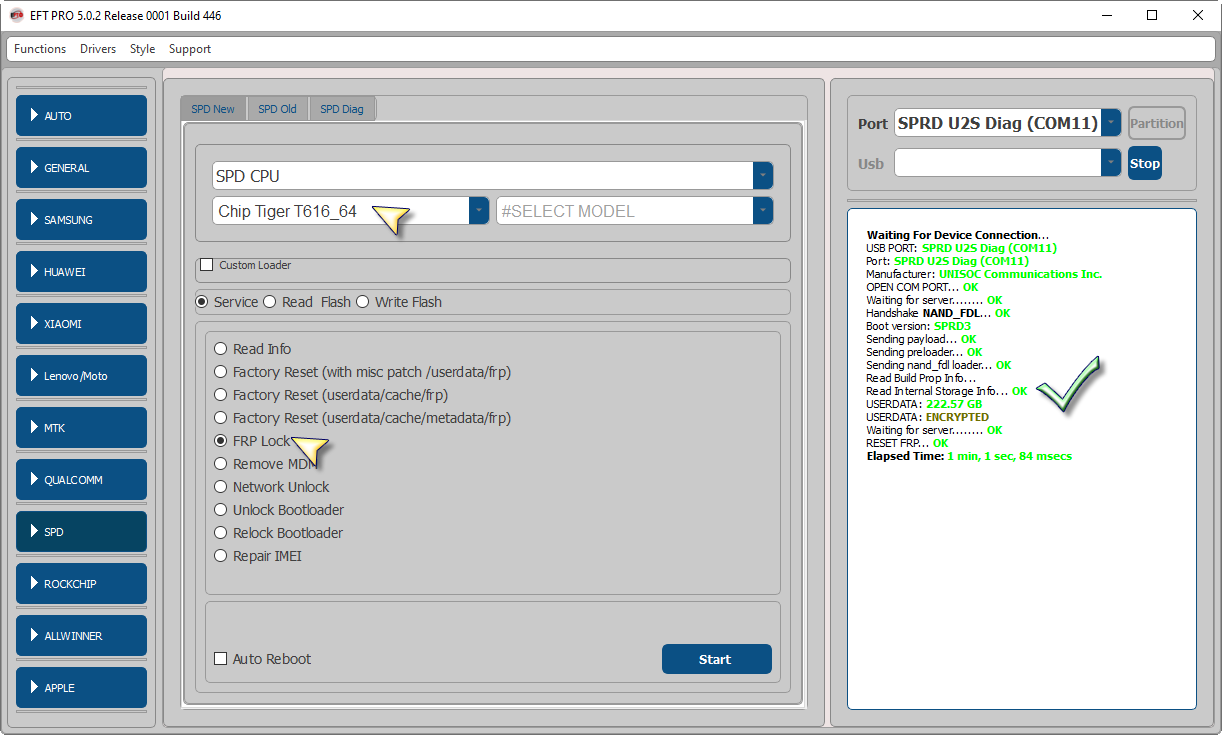Open the ROCKCHIP section in the sidebar
This screenshot has width=1222, height=735.
81,584
